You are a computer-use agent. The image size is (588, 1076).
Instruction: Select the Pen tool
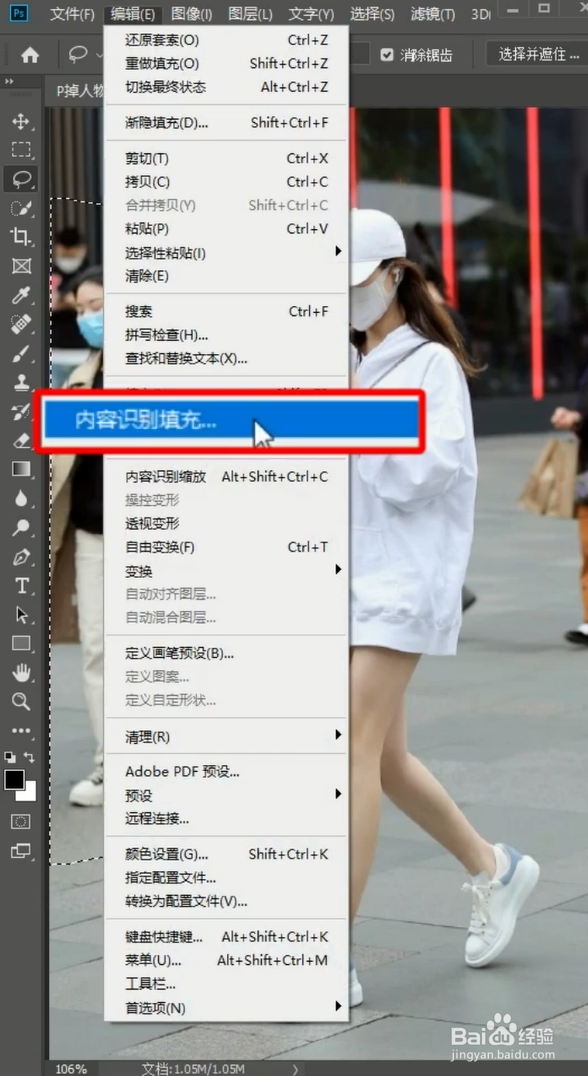21,557
